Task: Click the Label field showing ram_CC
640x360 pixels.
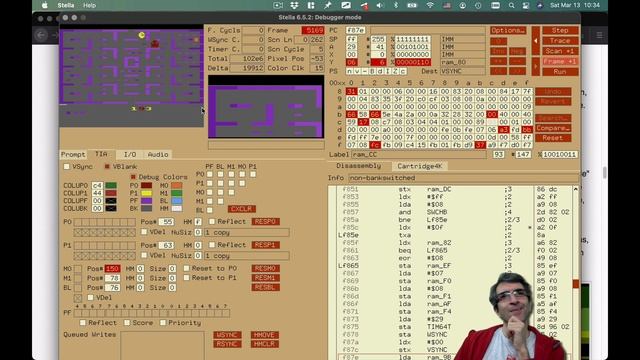Action: (418, 155)
